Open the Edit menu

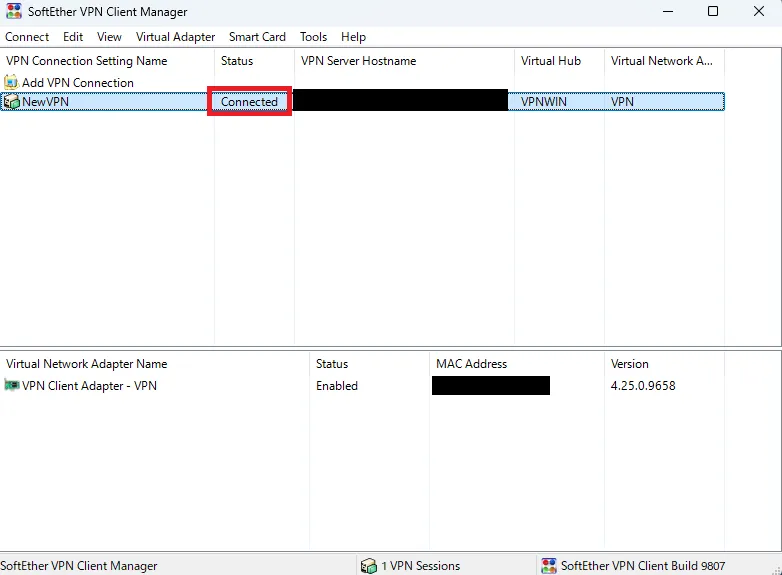point(73,37)
